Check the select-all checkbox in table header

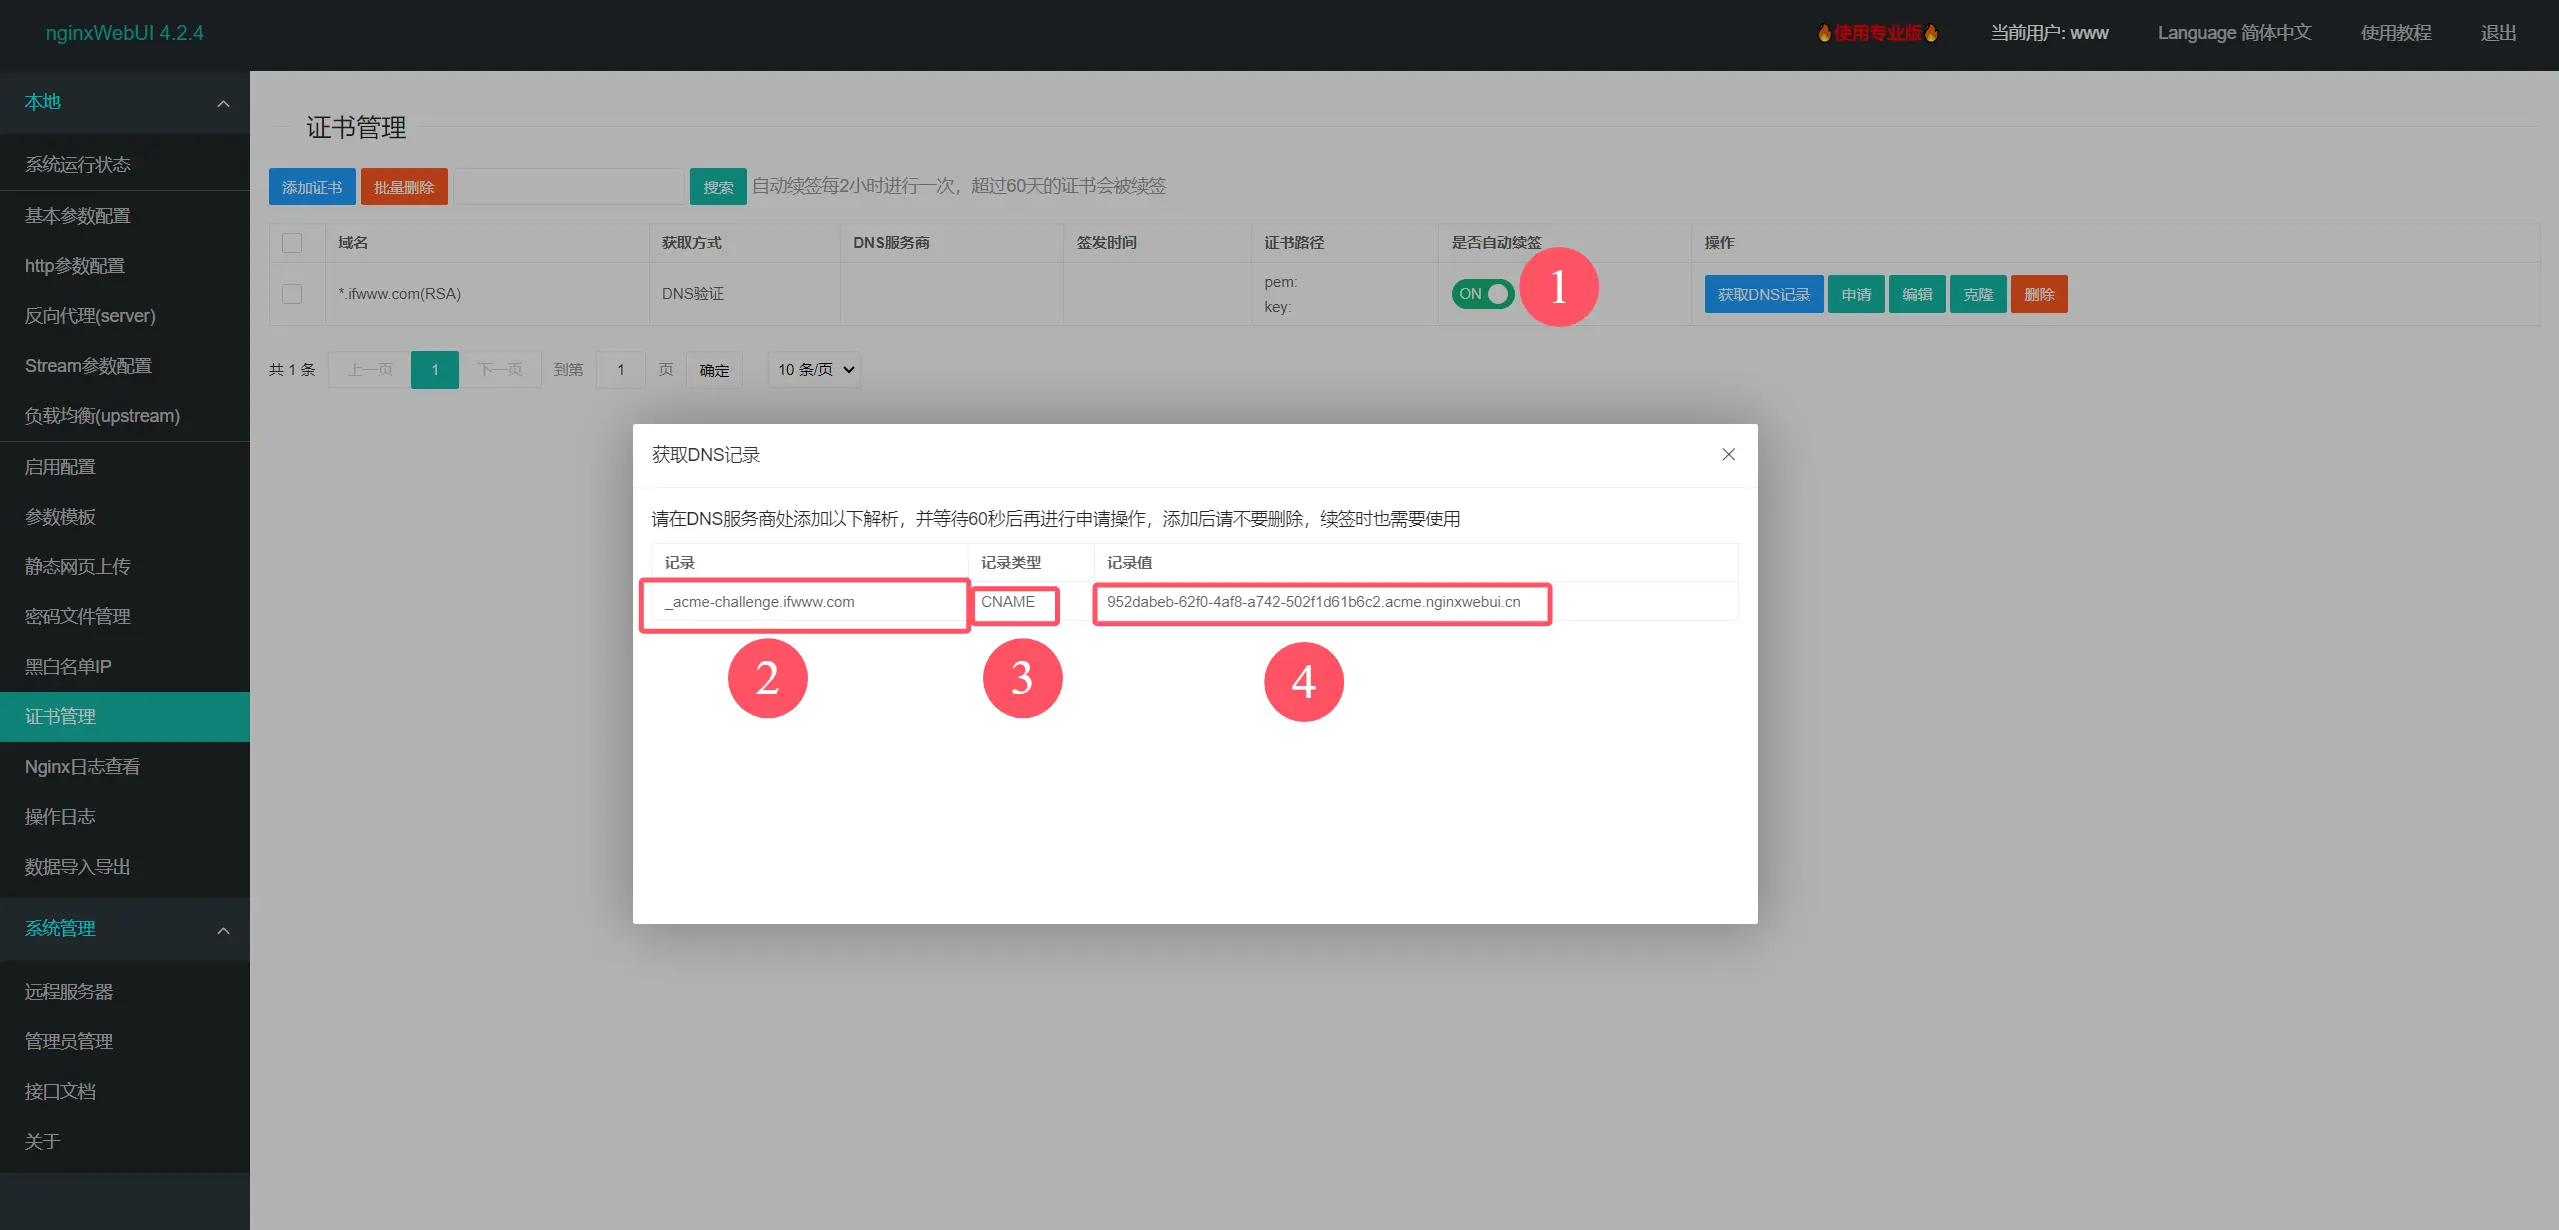292,243
